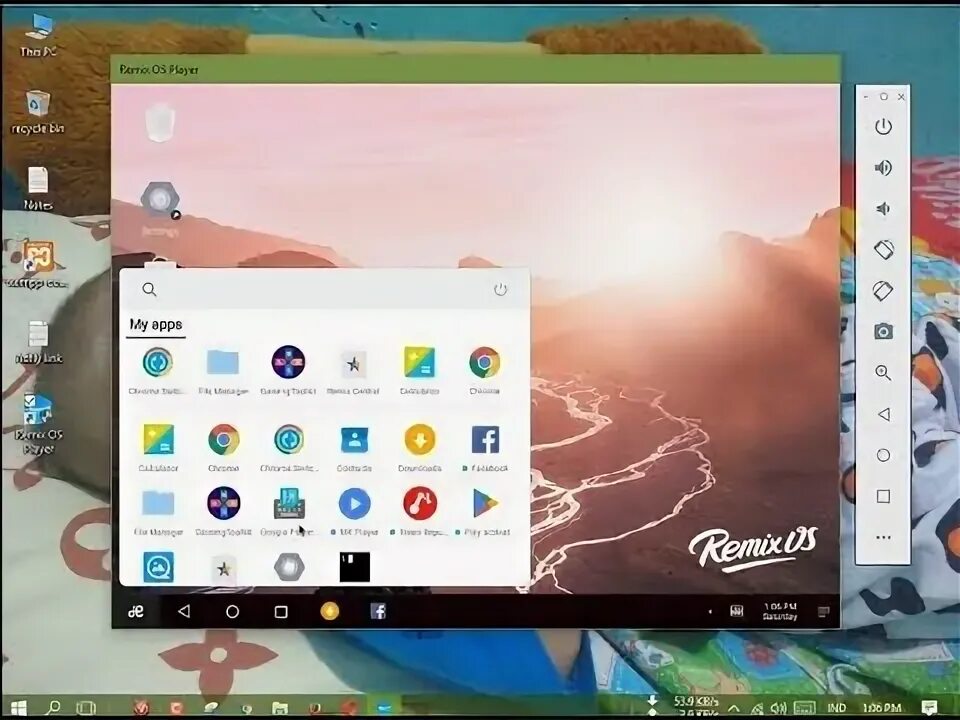Click the Remix taskbar clock
960x720 pixels.
pos(780,611)
